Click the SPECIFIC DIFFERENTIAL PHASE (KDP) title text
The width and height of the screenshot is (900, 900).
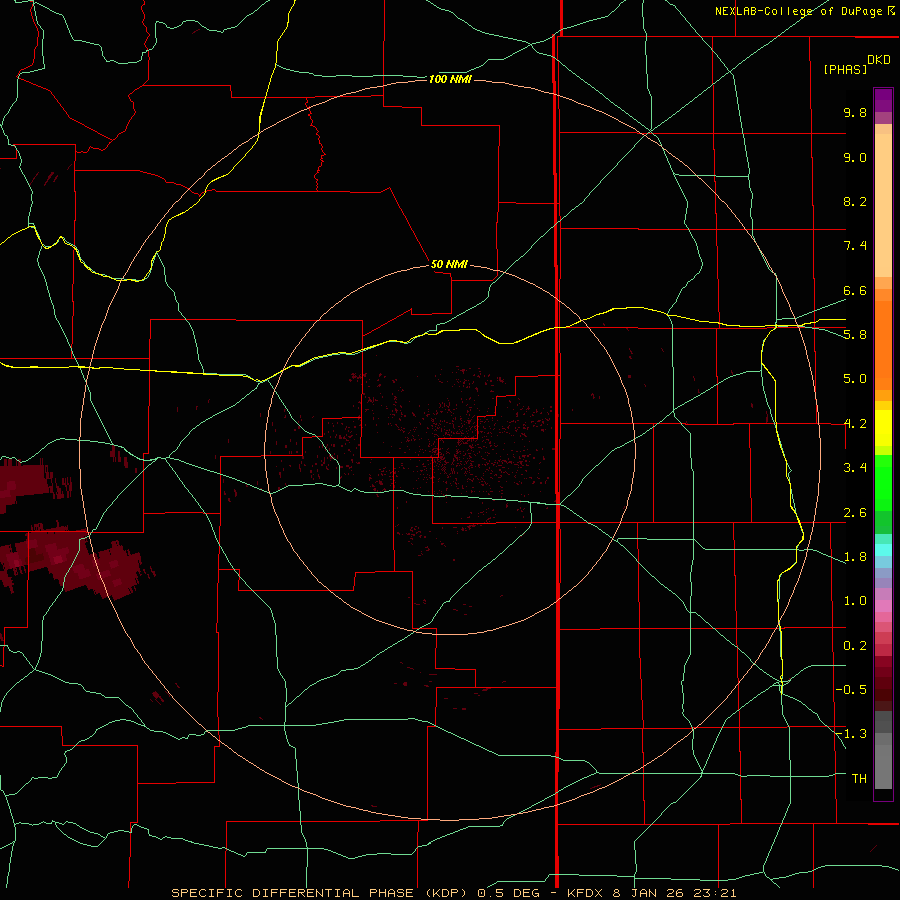[319, 893]
